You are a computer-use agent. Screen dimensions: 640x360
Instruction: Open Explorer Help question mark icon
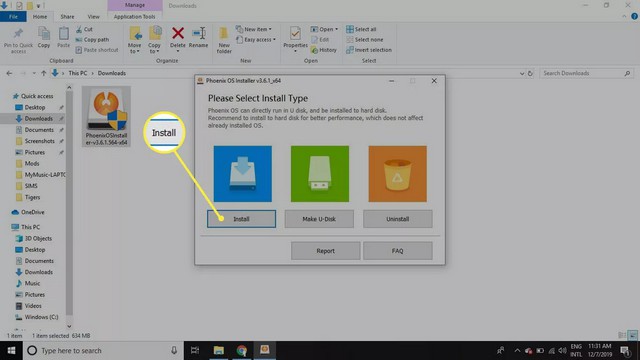point(634,16)
